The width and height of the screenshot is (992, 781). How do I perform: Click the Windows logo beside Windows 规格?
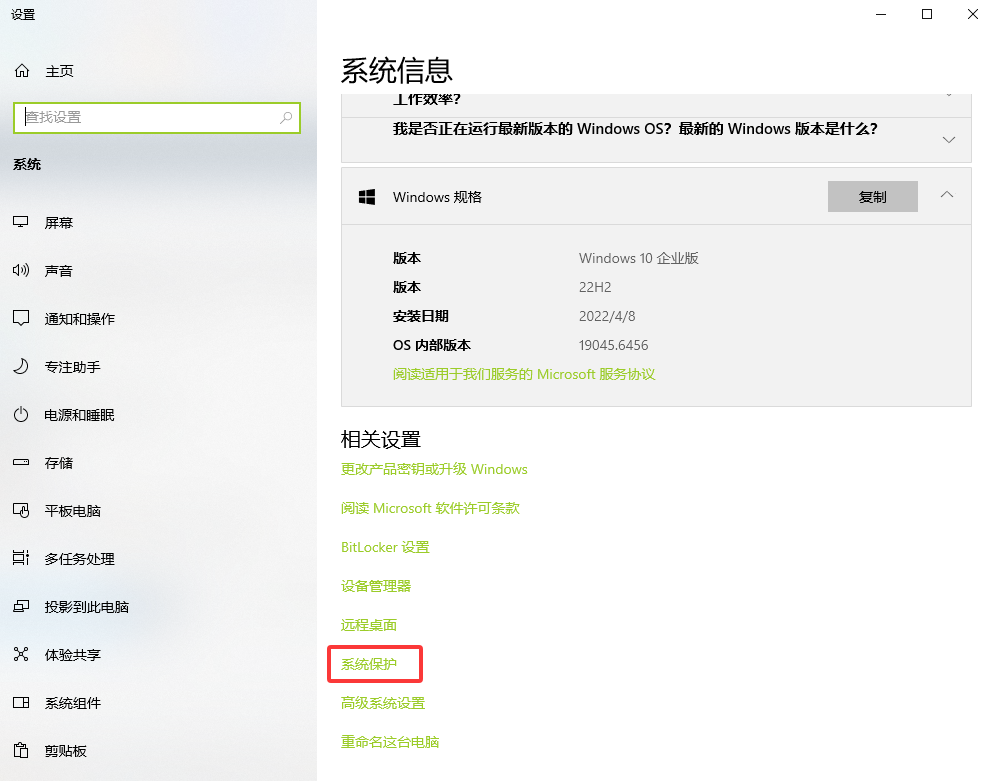[x=367, y=197]
